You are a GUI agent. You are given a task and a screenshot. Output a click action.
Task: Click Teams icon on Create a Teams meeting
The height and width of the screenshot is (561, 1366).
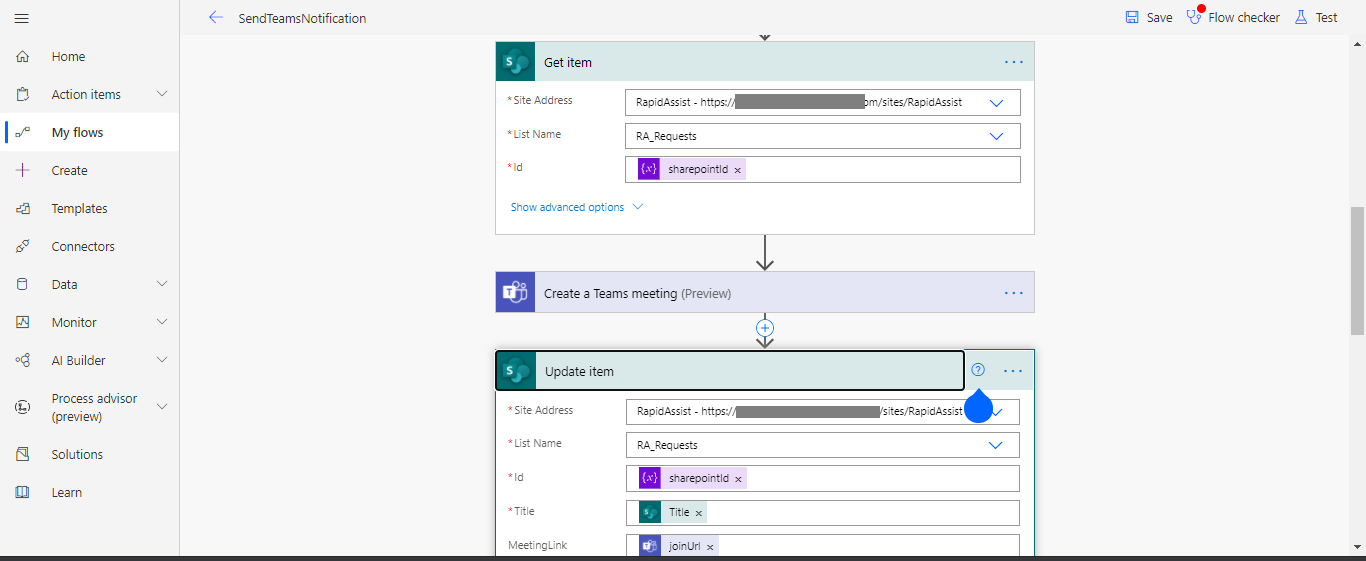pyautogui.click(x=516, y=293)
